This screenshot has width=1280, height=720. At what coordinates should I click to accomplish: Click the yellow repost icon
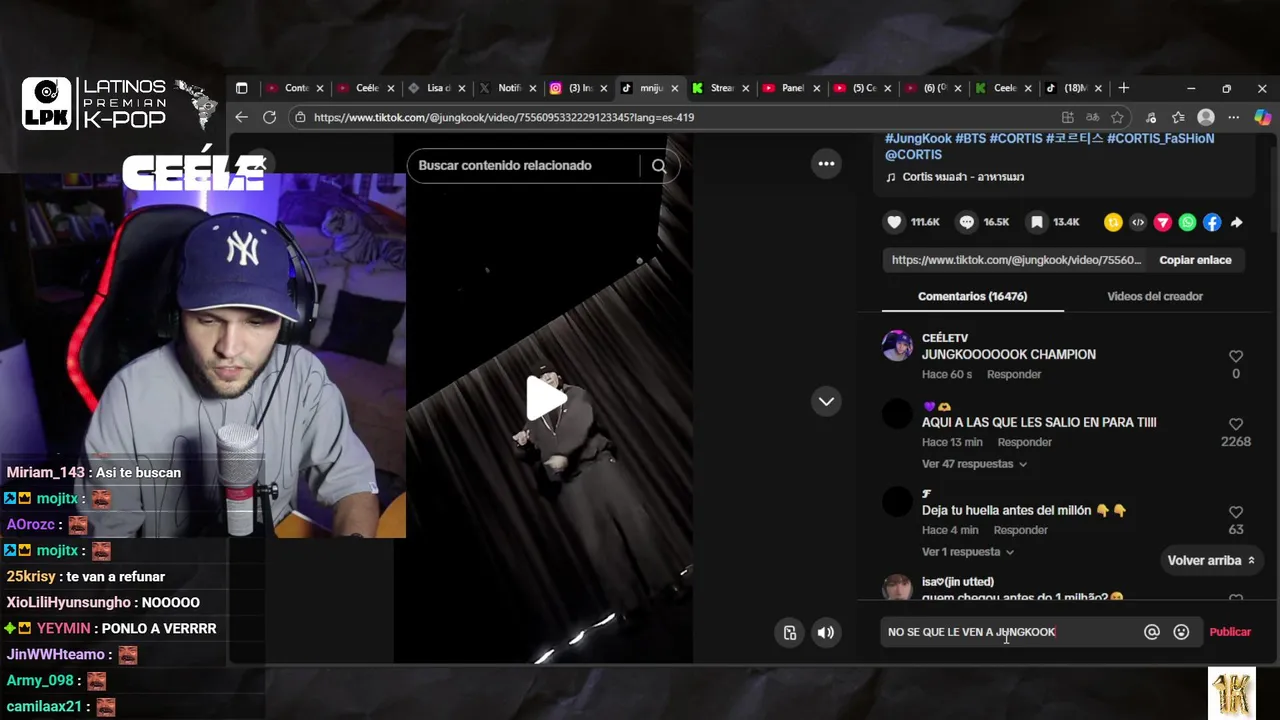click(1113, 223)
